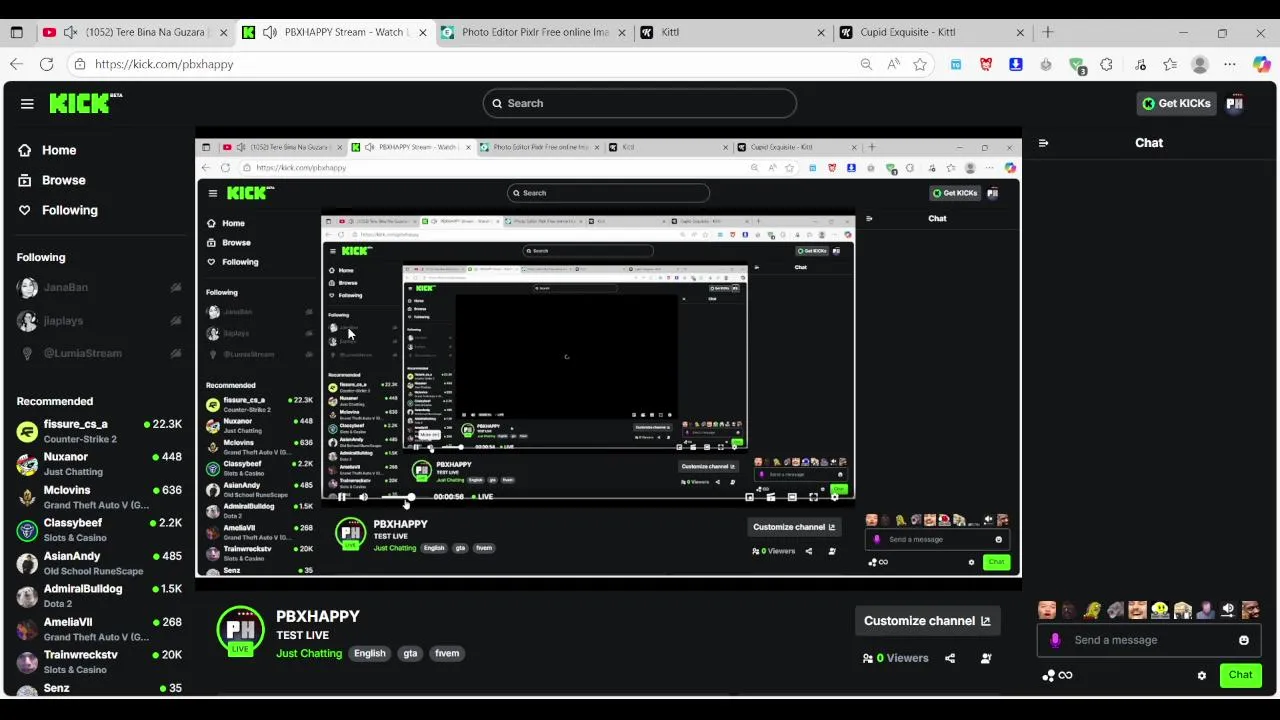The height and width of the screenshot is (720, 1280).
Task: Insert the speaker volume quick emote
Action: (1228, 610)
